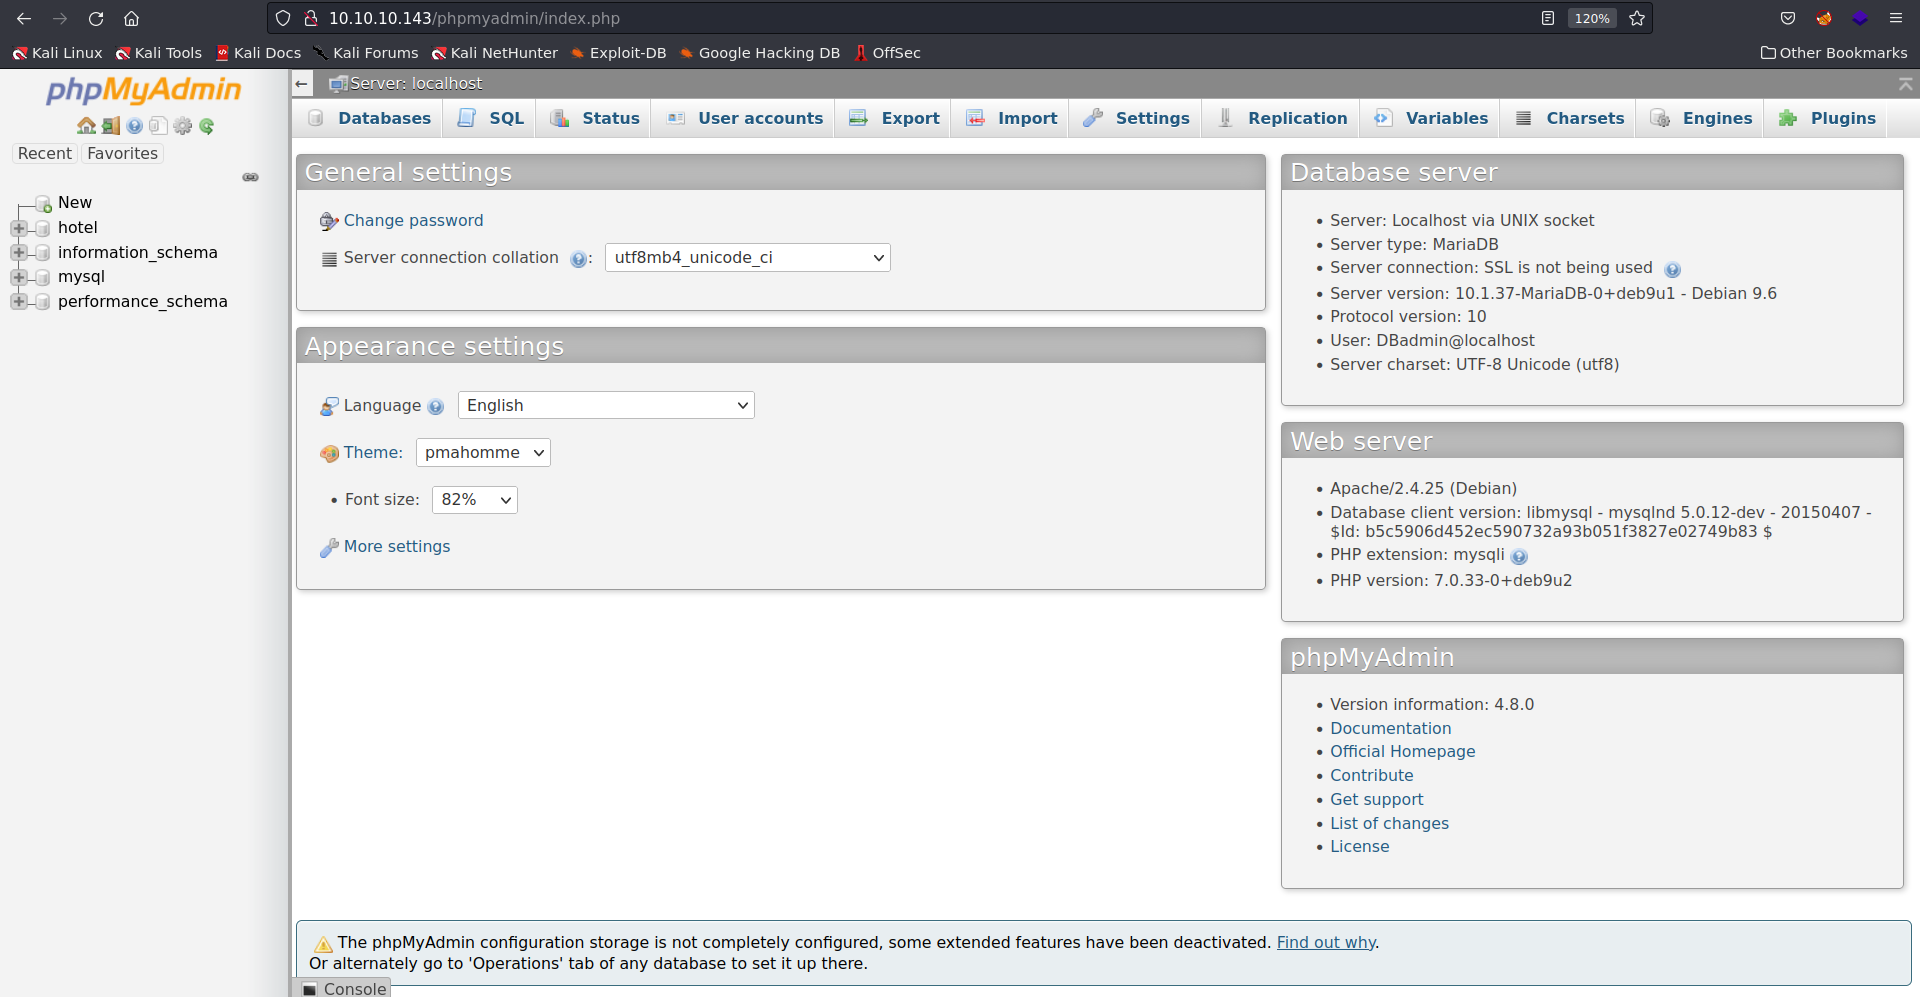Click the browser back arrow

[x=24, y=18]
